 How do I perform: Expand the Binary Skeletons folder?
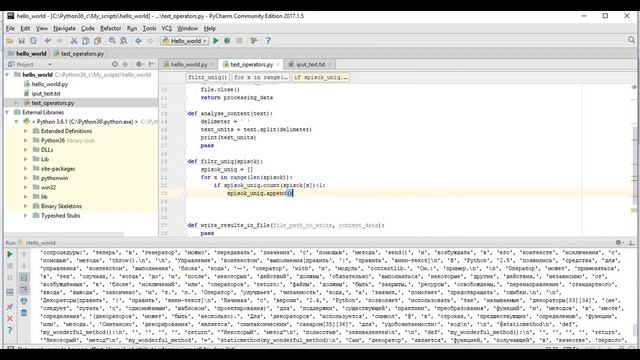(26, 206)
